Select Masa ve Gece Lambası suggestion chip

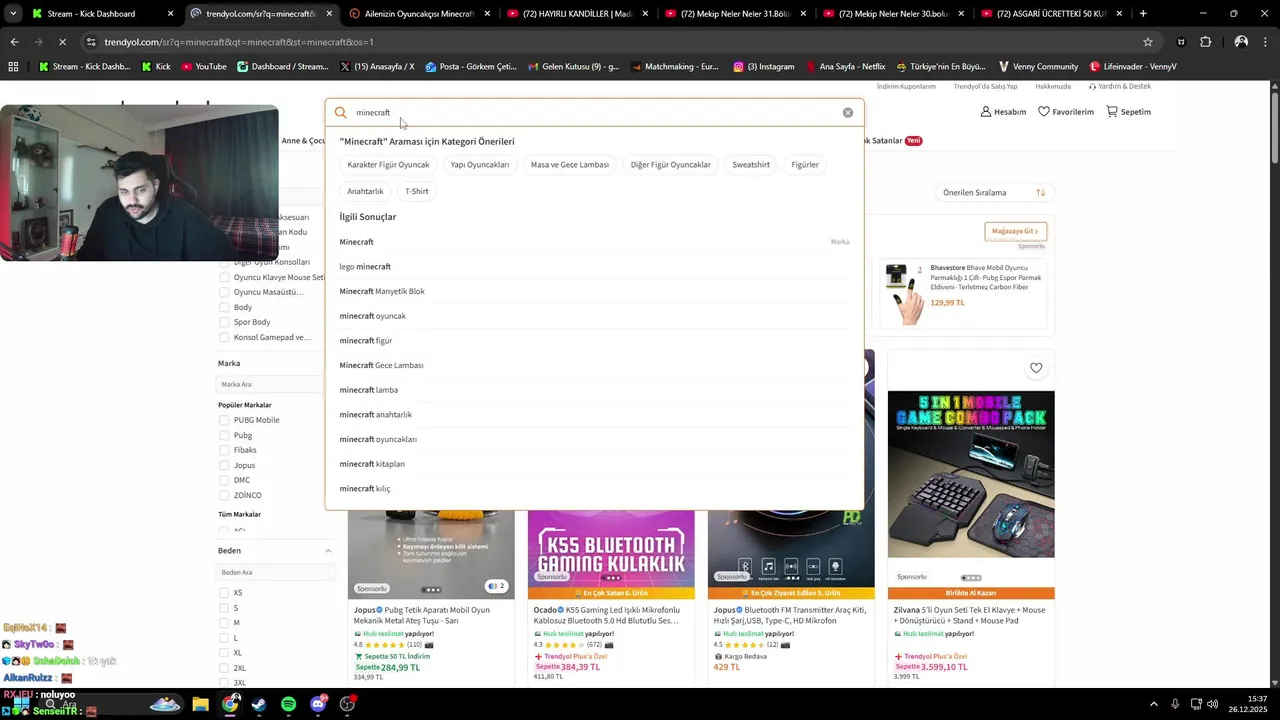[570, 165]
